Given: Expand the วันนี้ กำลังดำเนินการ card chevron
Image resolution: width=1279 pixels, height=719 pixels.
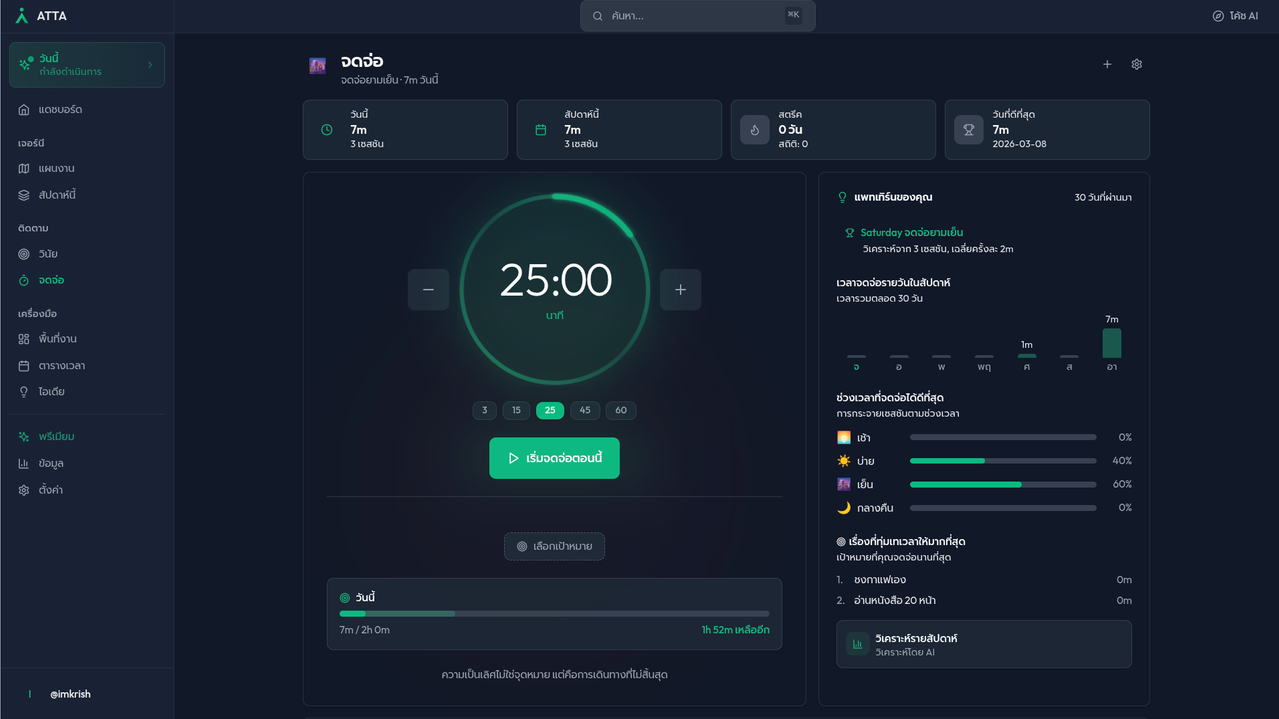Looking at the screenshot, I should (150, 65).
